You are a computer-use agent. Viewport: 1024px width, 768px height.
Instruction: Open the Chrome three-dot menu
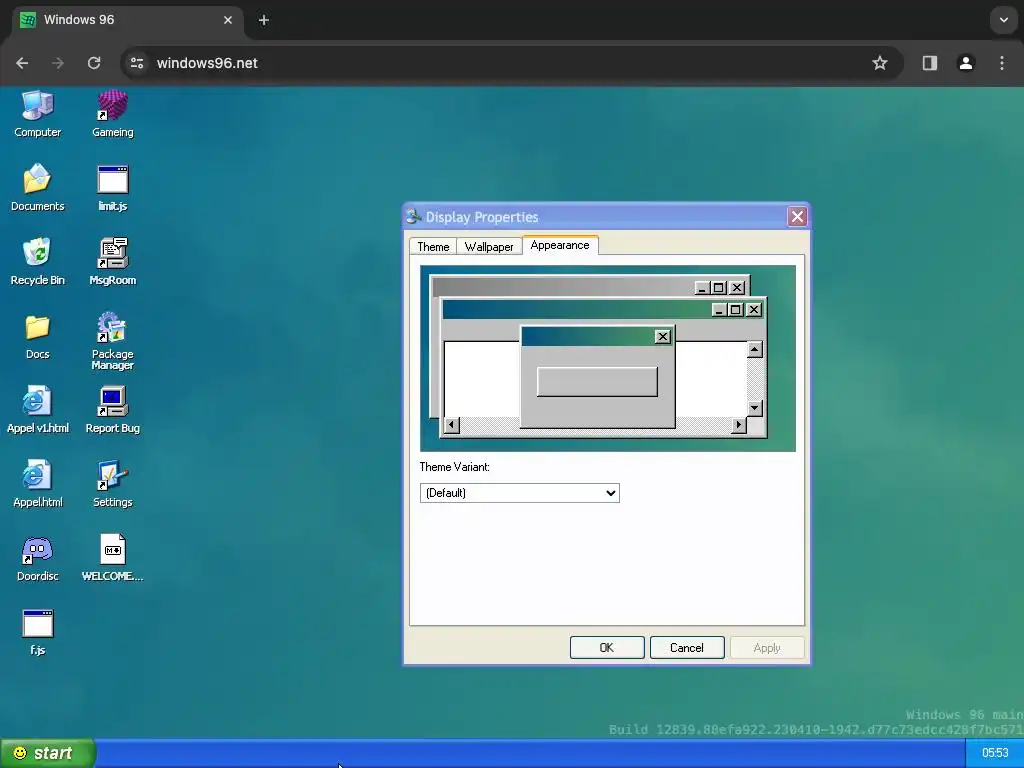pyautogui.click(x=1002, y=63)
